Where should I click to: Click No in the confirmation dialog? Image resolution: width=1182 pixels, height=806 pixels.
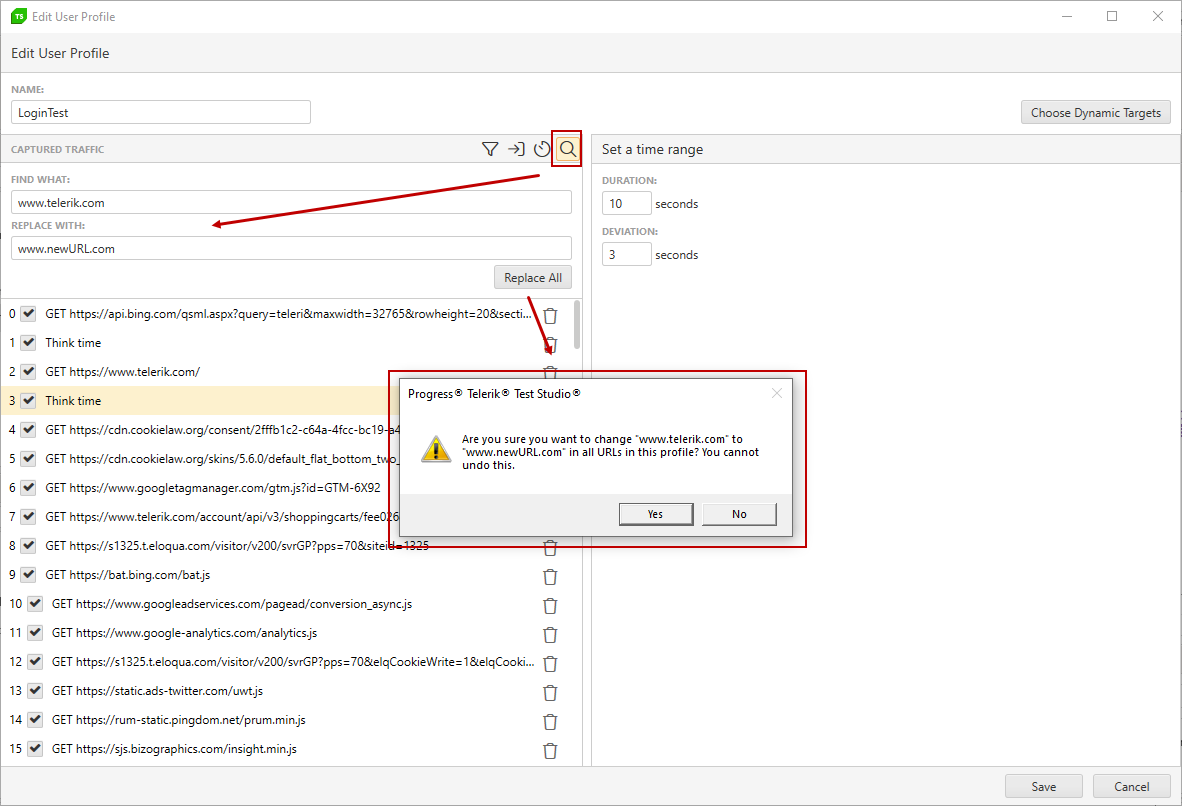click(x=739, y=514)
